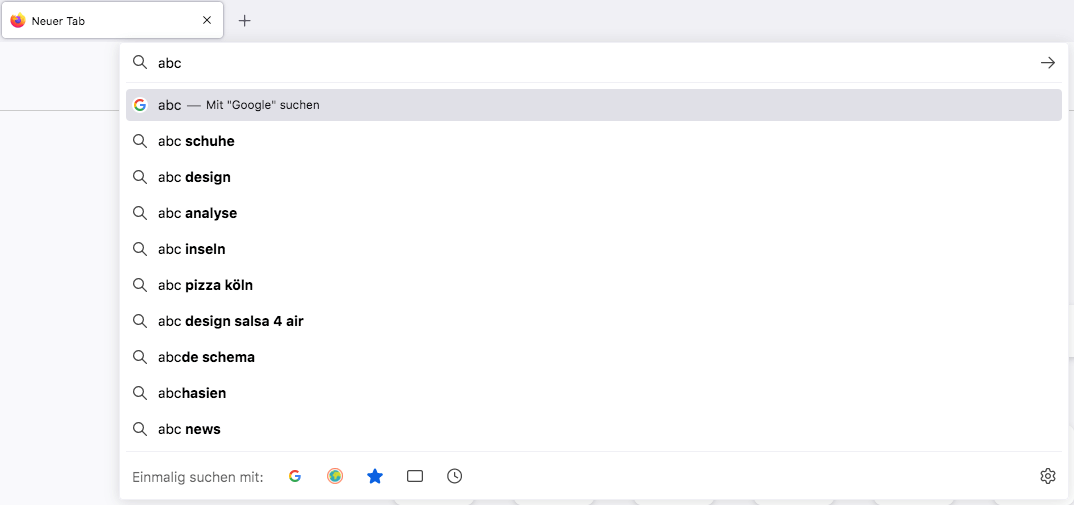Choose abc Mit Google suchen entry

(594, 106)
